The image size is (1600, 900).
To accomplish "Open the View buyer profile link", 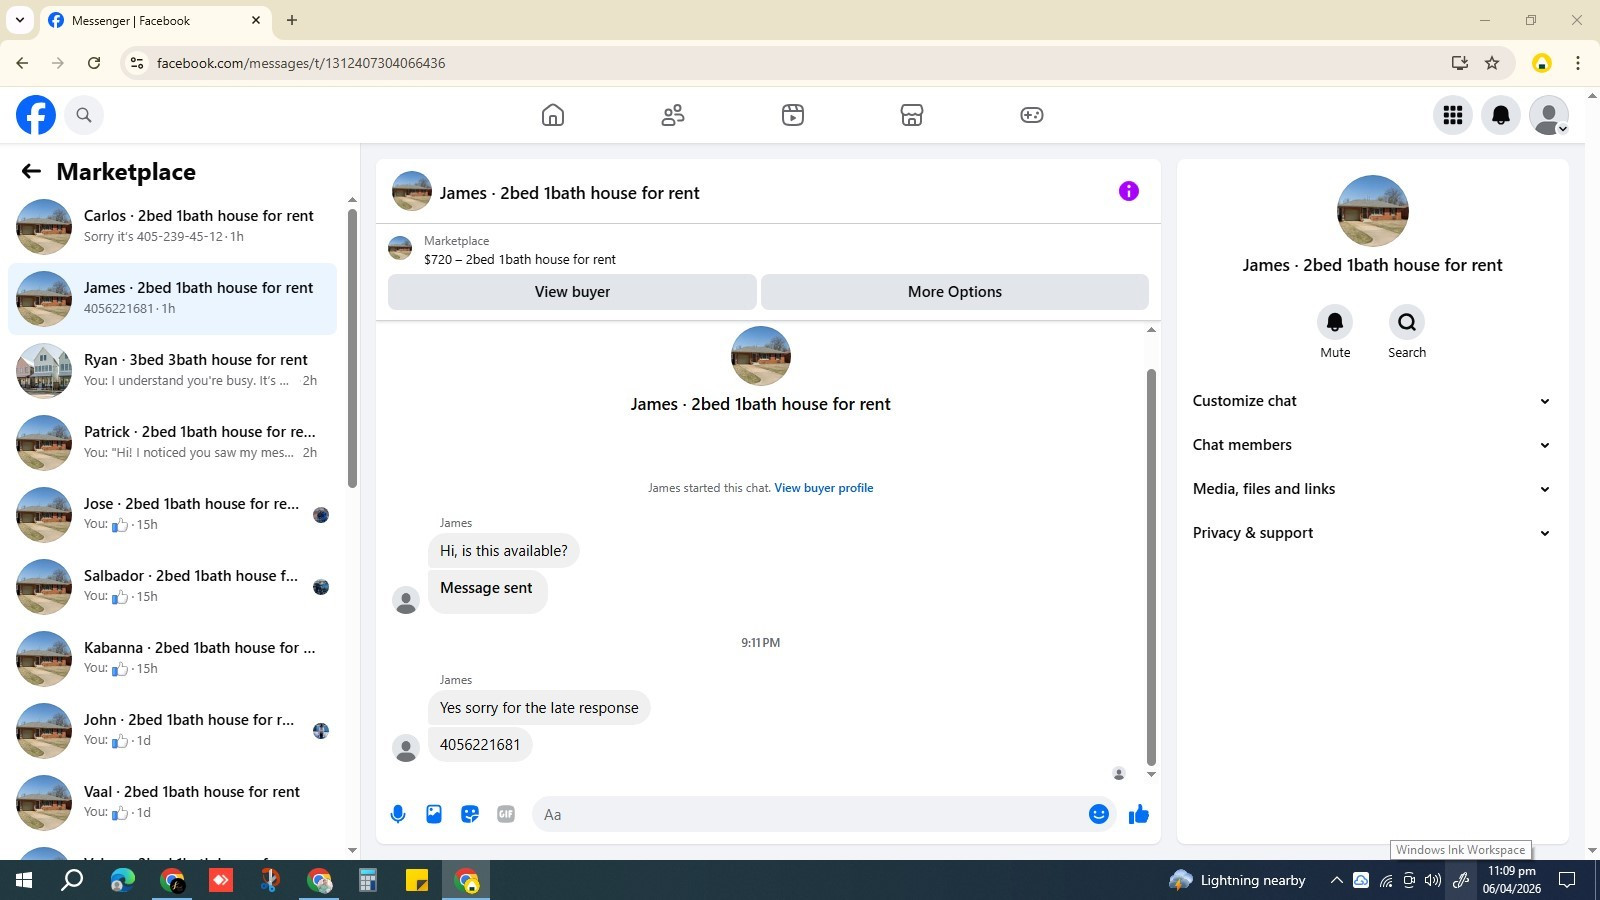I will [x=824, y=488].
